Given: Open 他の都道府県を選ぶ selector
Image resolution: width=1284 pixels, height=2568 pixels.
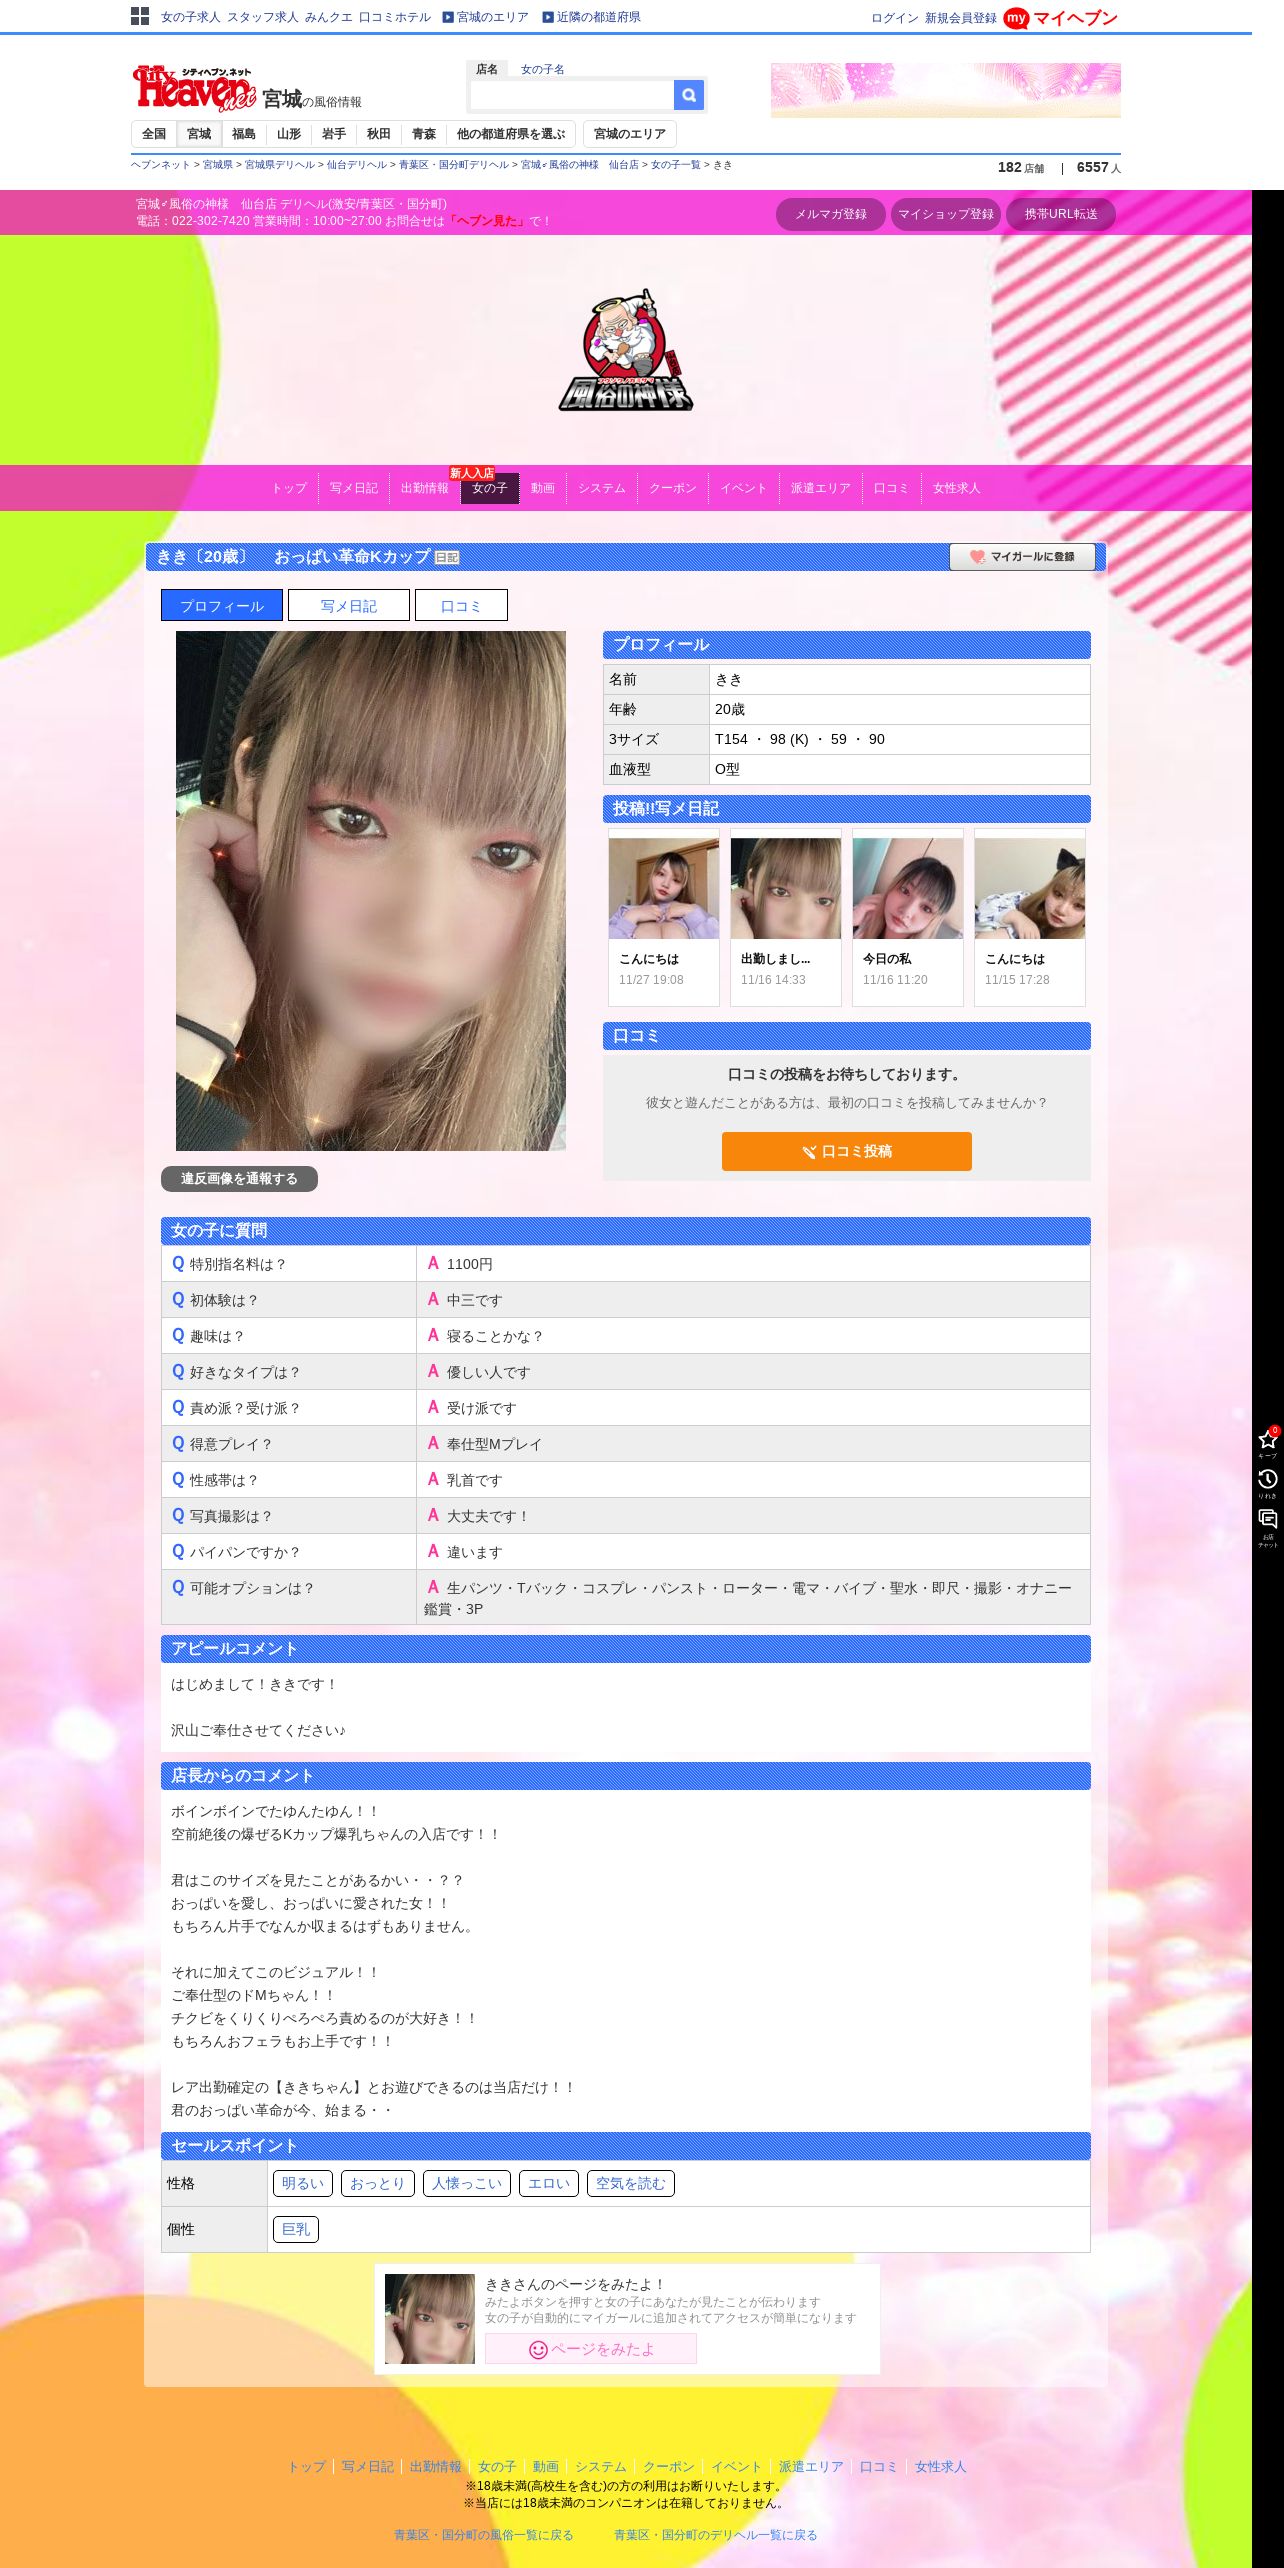Looking at the screenshot, I should pos(511,134).
